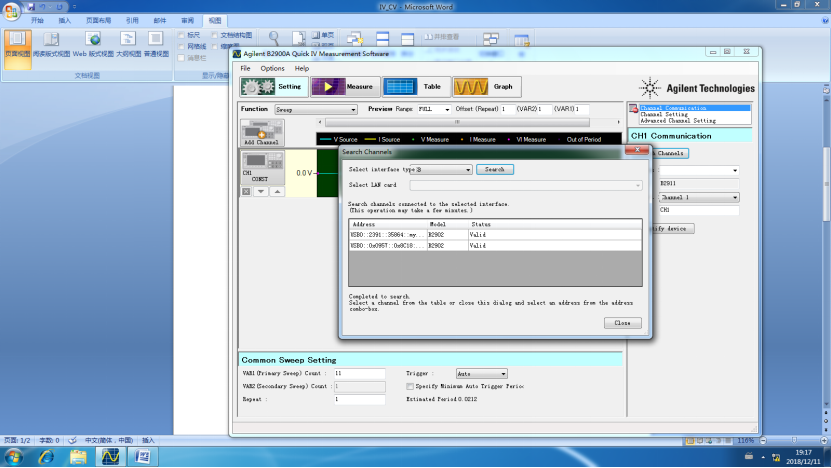Click the Add Channel instrument icon
The width and height of the screenshot is (831, 468).
click(262, 133)
